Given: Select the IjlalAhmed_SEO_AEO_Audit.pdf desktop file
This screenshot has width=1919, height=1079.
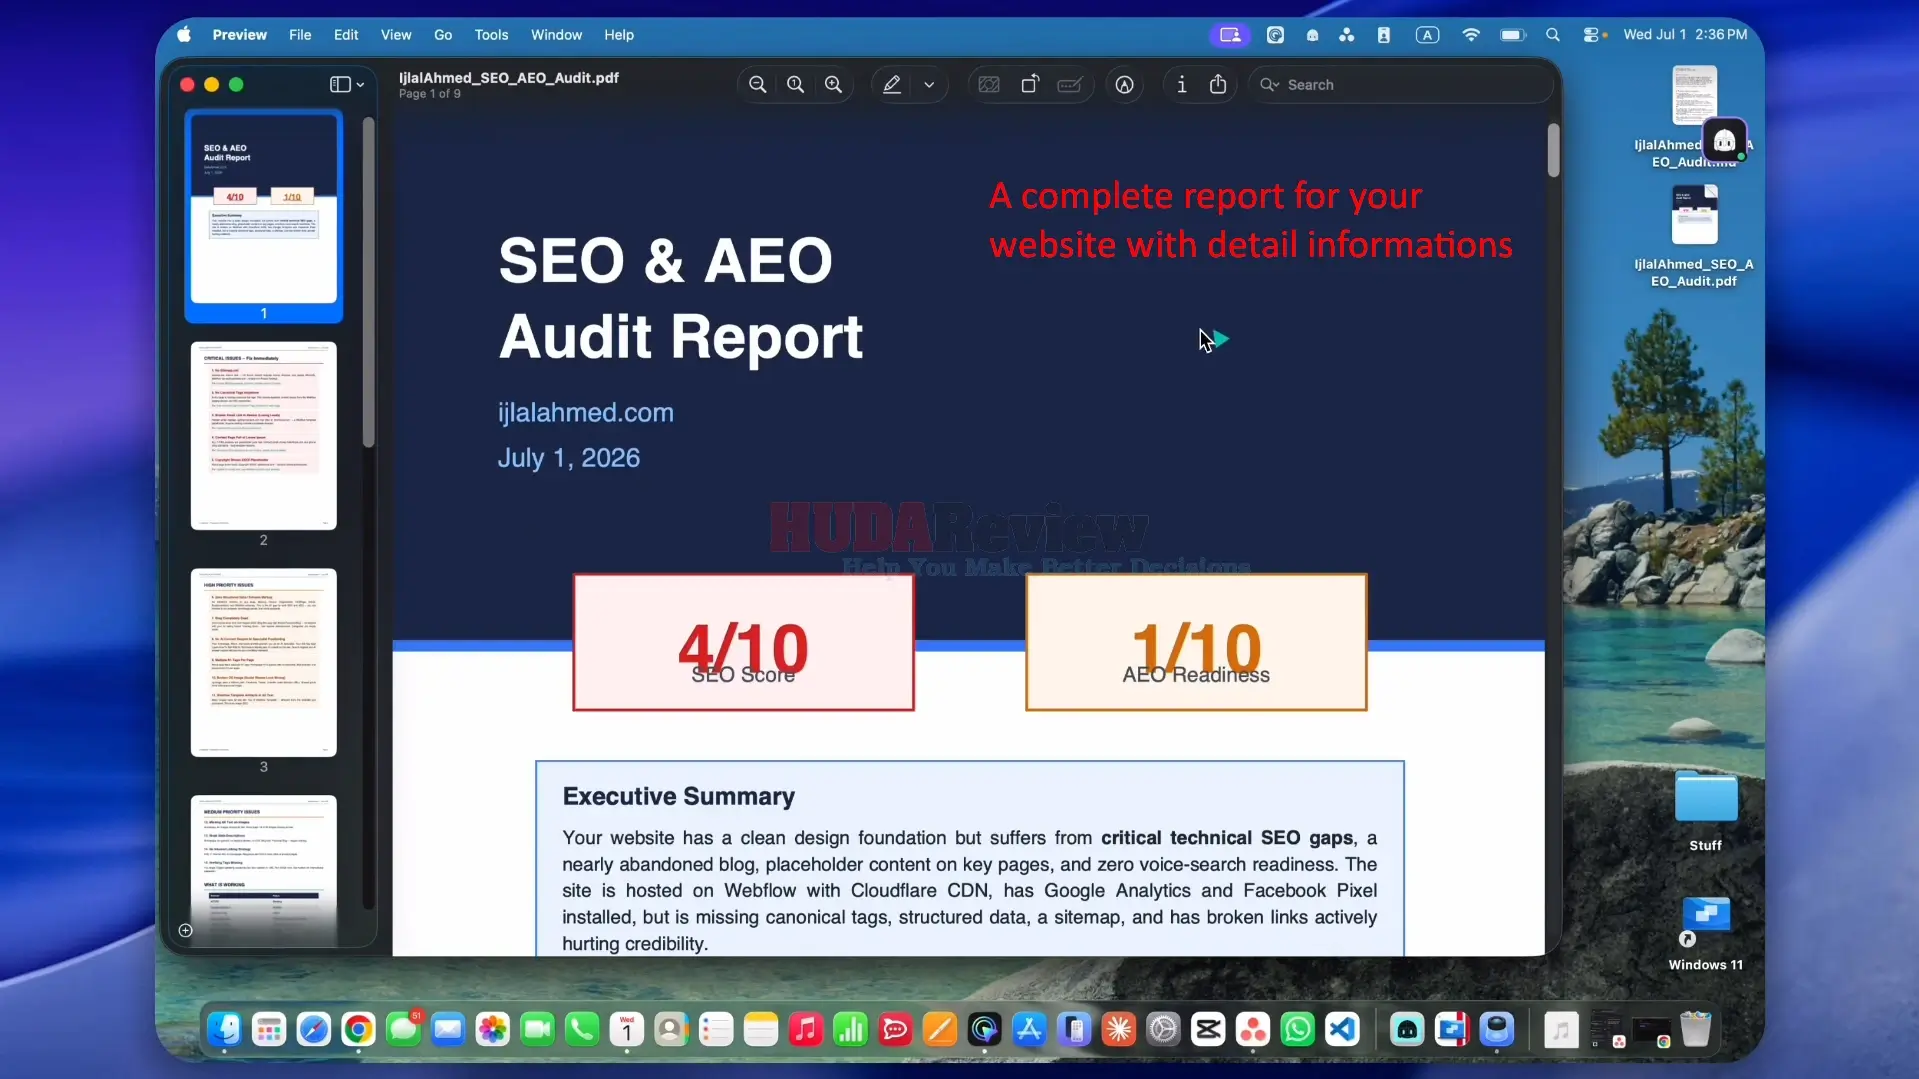Looking at the screenshot, I should (x=1694, y=238).
